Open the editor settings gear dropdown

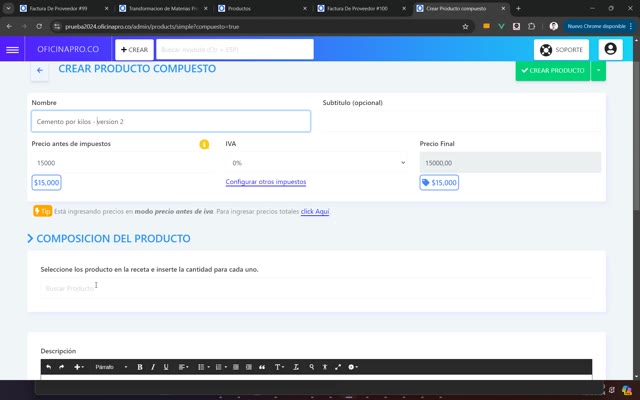click(353, 367)
